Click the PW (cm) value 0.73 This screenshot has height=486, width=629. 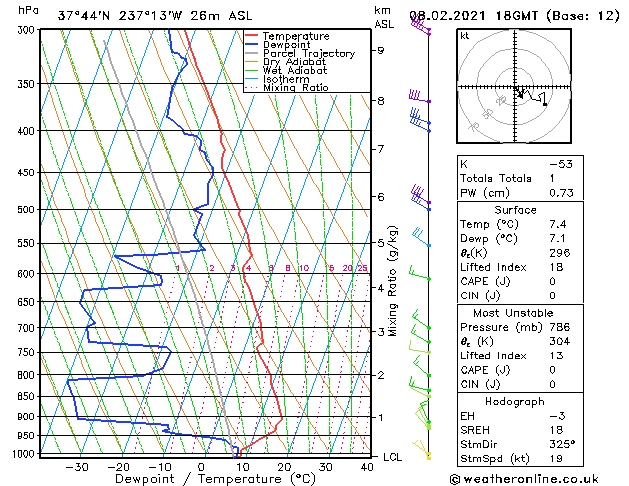point(561,193)
